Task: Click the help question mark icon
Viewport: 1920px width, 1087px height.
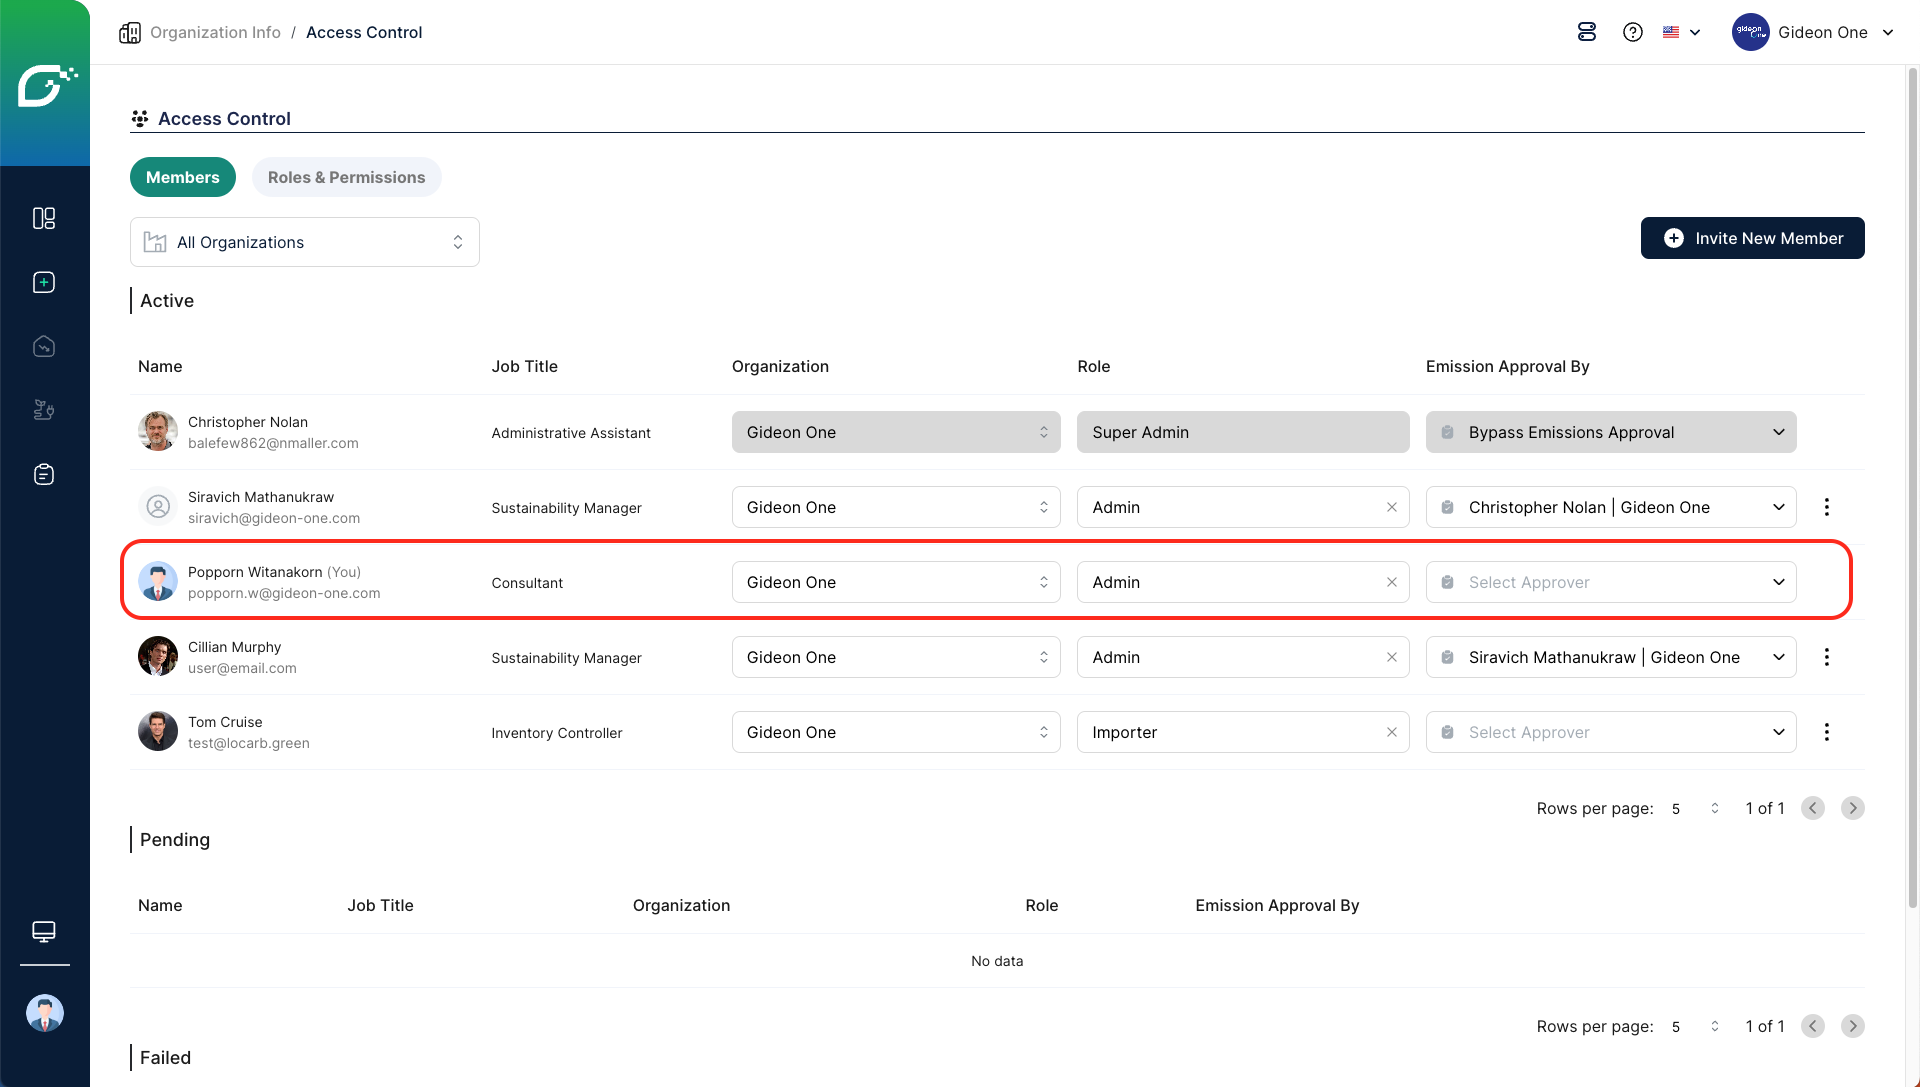Action: click(1633, 32)
